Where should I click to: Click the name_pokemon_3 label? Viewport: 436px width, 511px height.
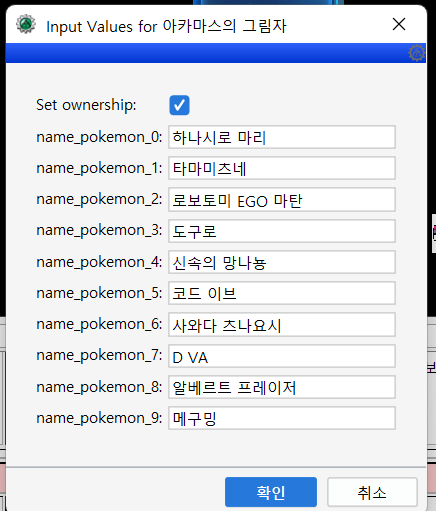tap(99, 231)
